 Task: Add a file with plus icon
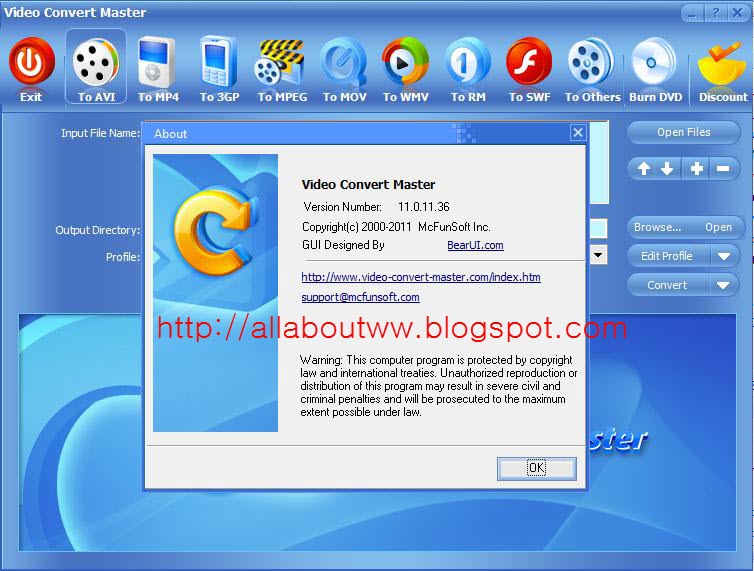(696, 169)
